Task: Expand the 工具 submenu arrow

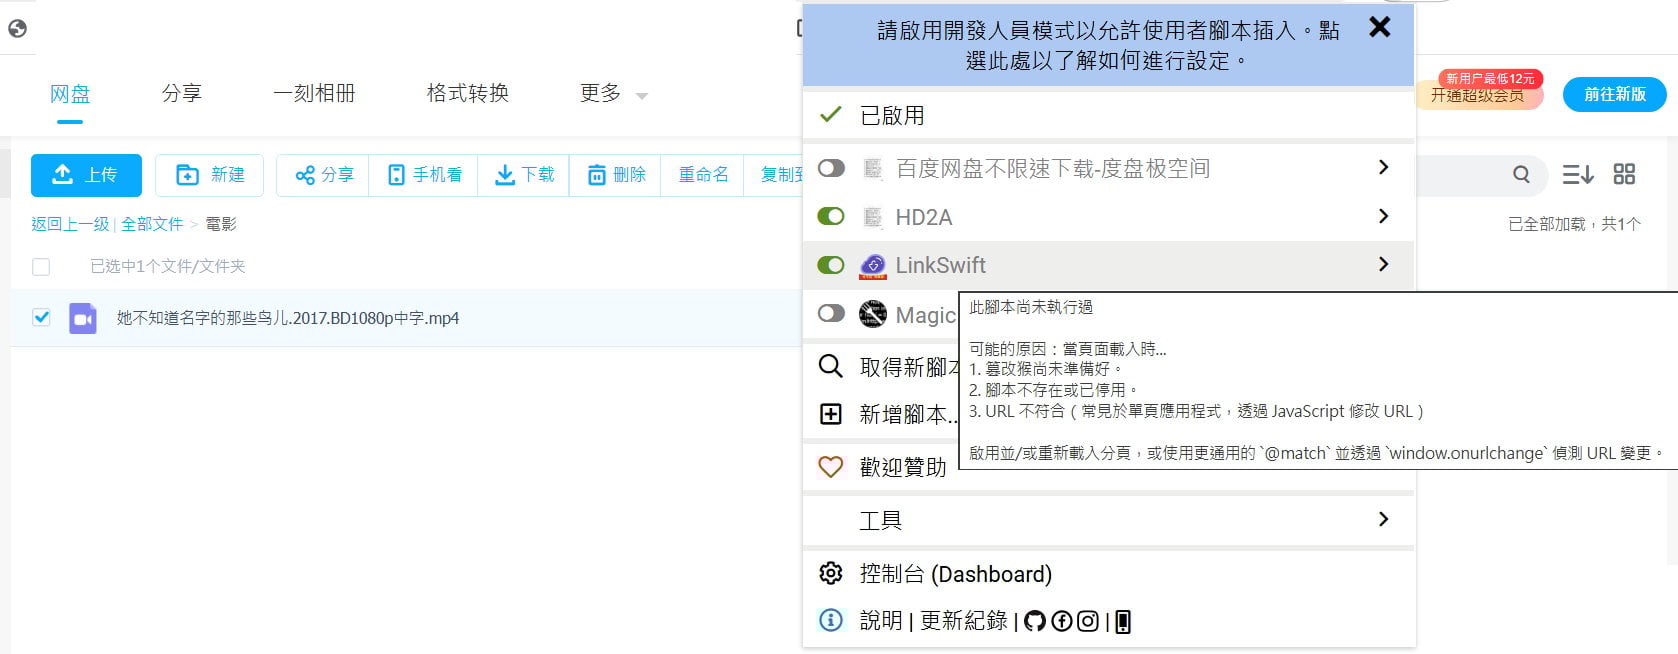Action: [1383, 519]
